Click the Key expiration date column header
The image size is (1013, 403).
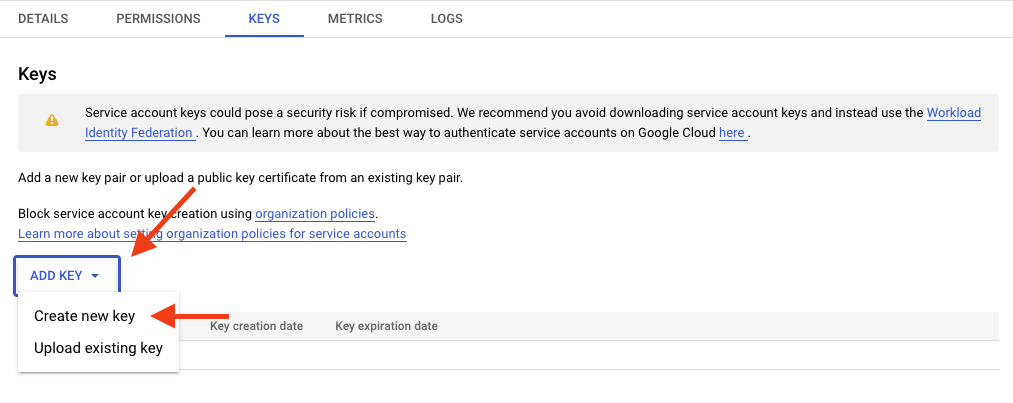coord(386,326)
